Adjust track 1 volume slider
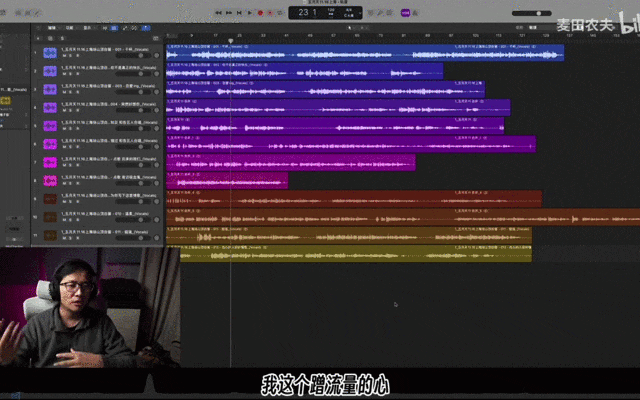 (132, 56)
